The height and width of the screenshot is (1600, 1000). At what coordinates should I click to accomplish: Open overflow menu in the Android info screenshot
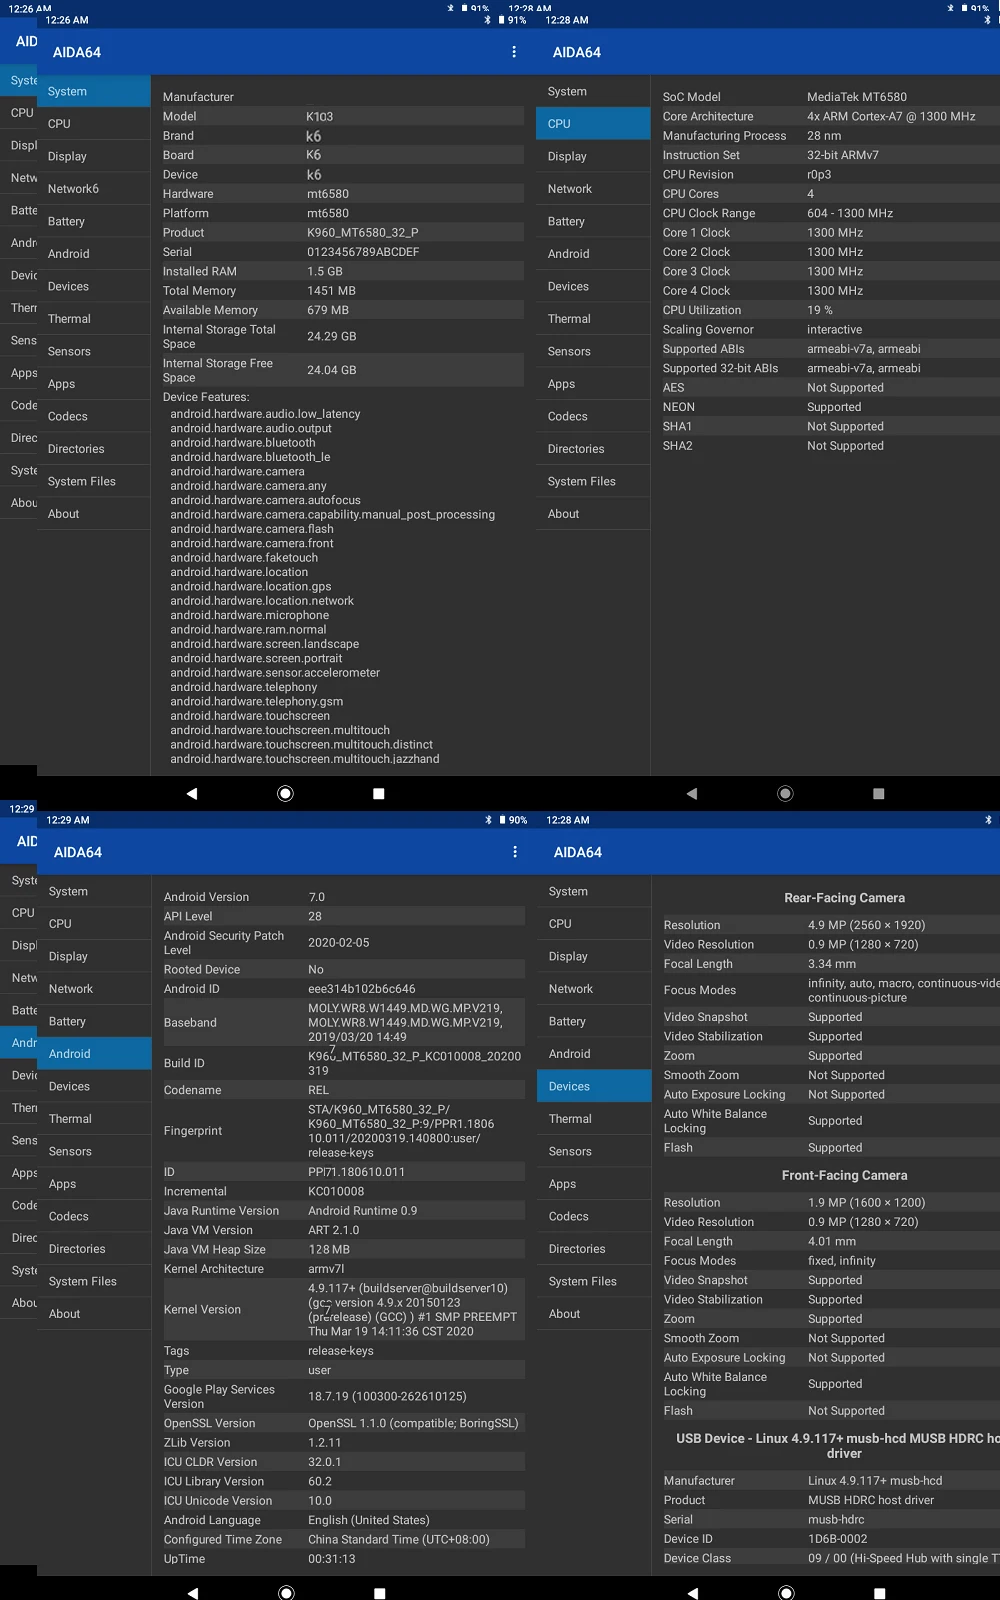(x=515, y=852)
